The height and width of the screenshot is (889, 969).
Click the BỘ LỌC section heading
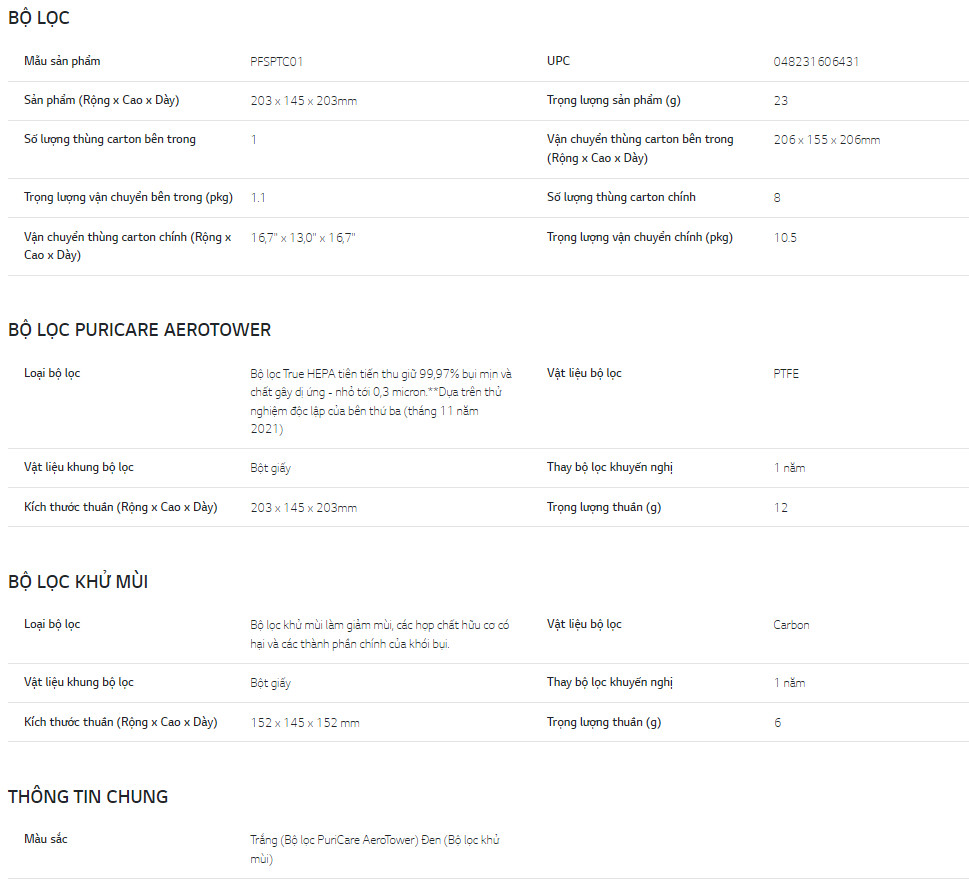point(39,18)
